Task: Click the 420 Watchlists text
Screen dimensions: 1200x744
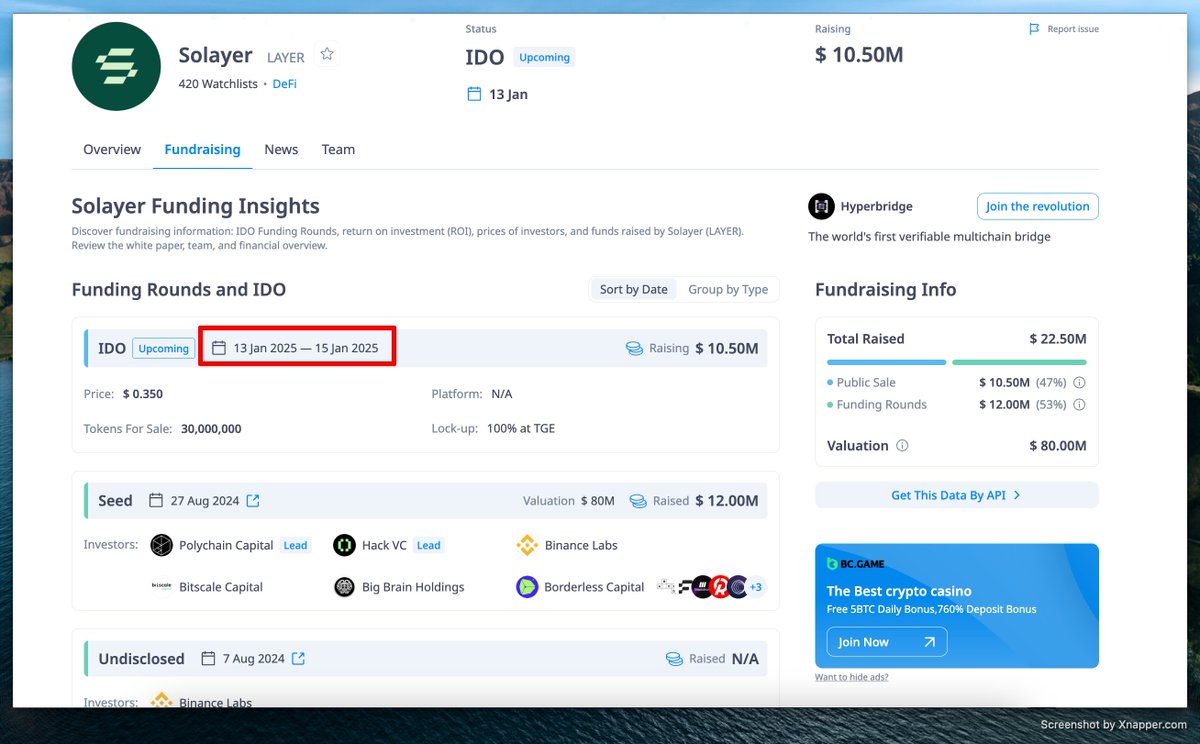Action: pos(218,84)
